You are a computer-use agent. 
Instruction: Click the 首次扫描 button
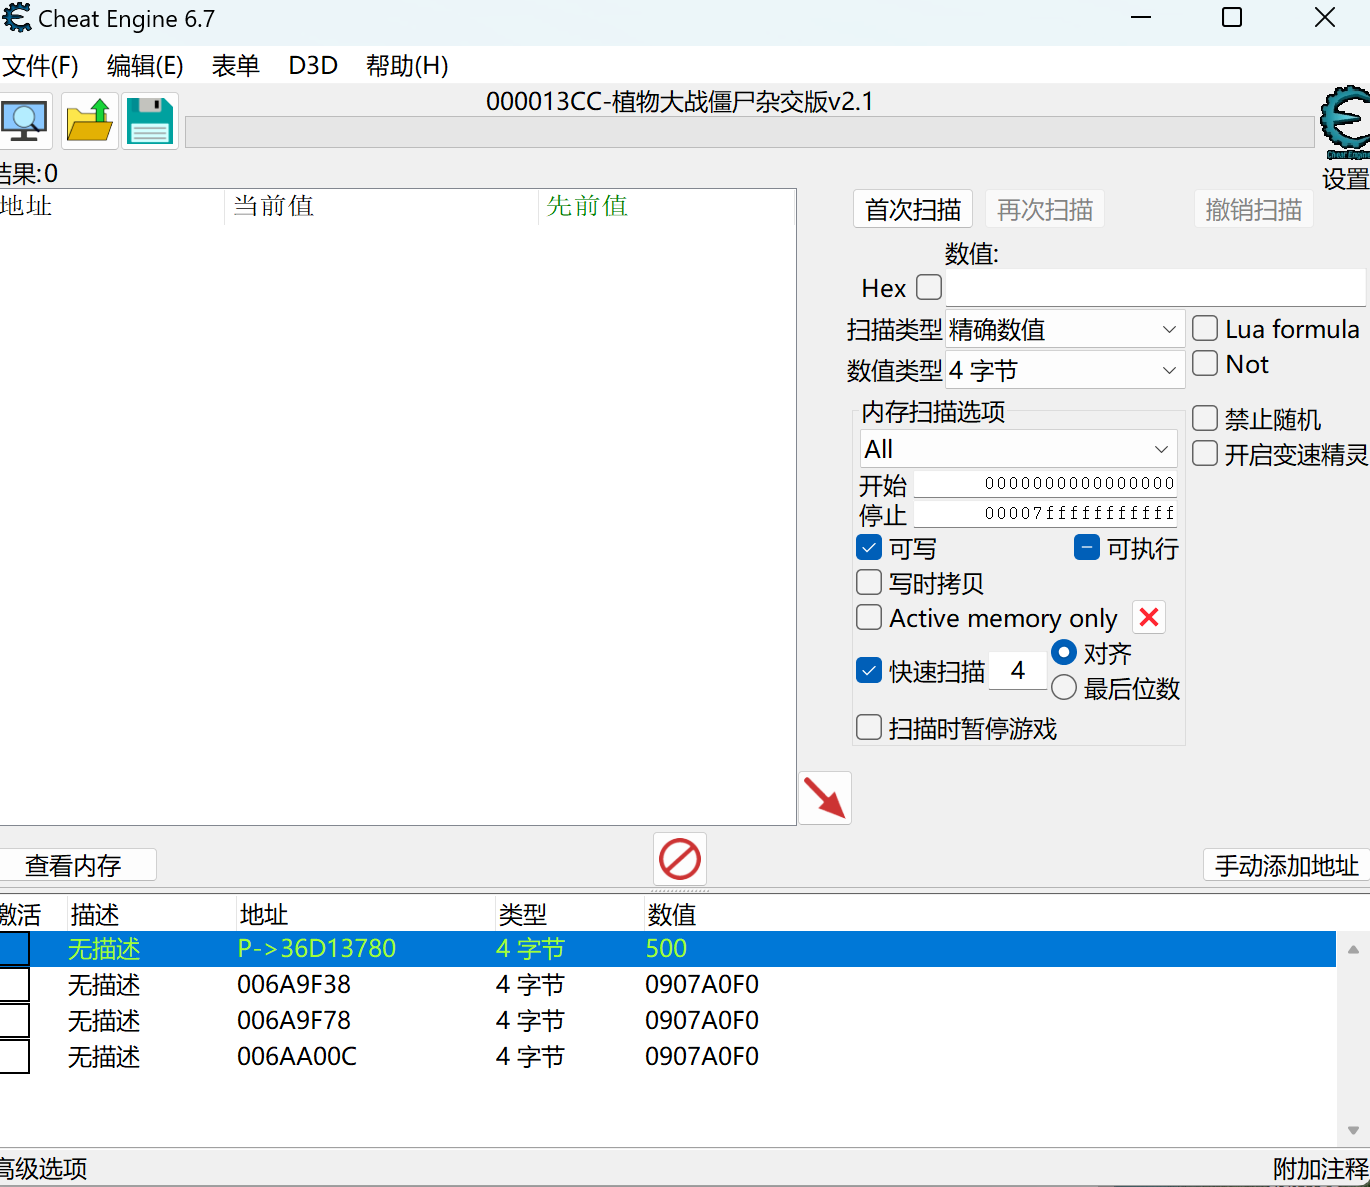(912, 210)
